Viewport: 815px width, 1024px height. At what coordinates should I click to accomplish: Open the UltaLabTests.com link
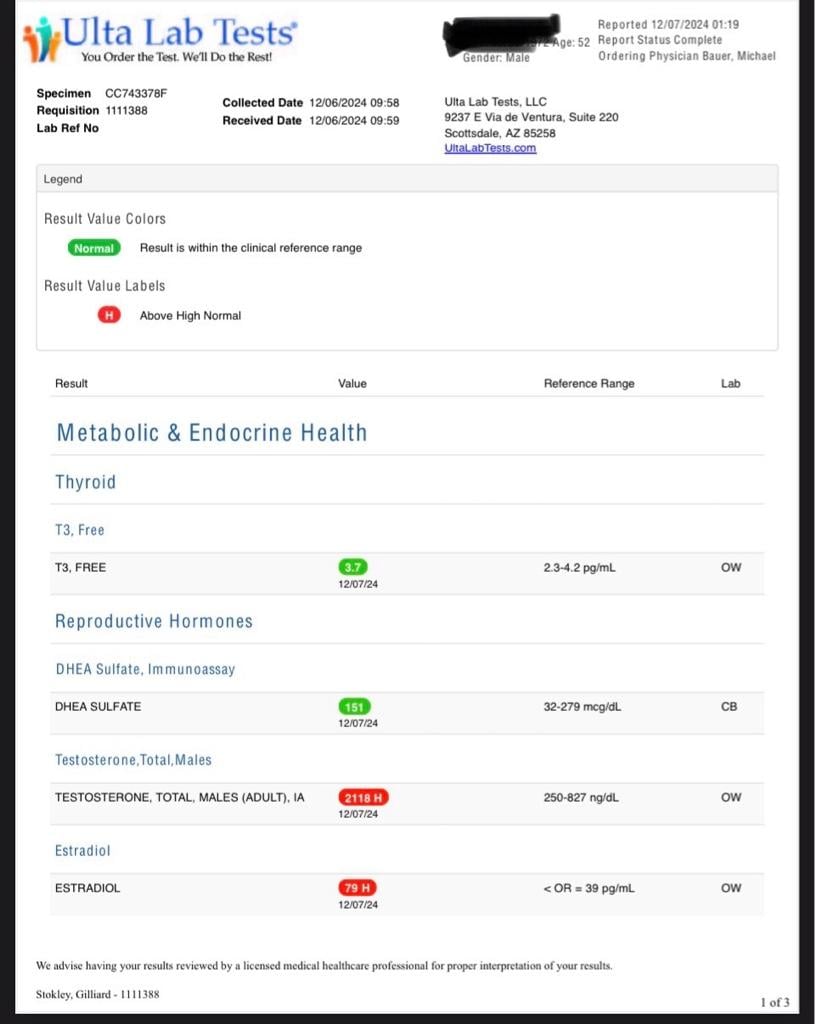[x=490, y=148]
